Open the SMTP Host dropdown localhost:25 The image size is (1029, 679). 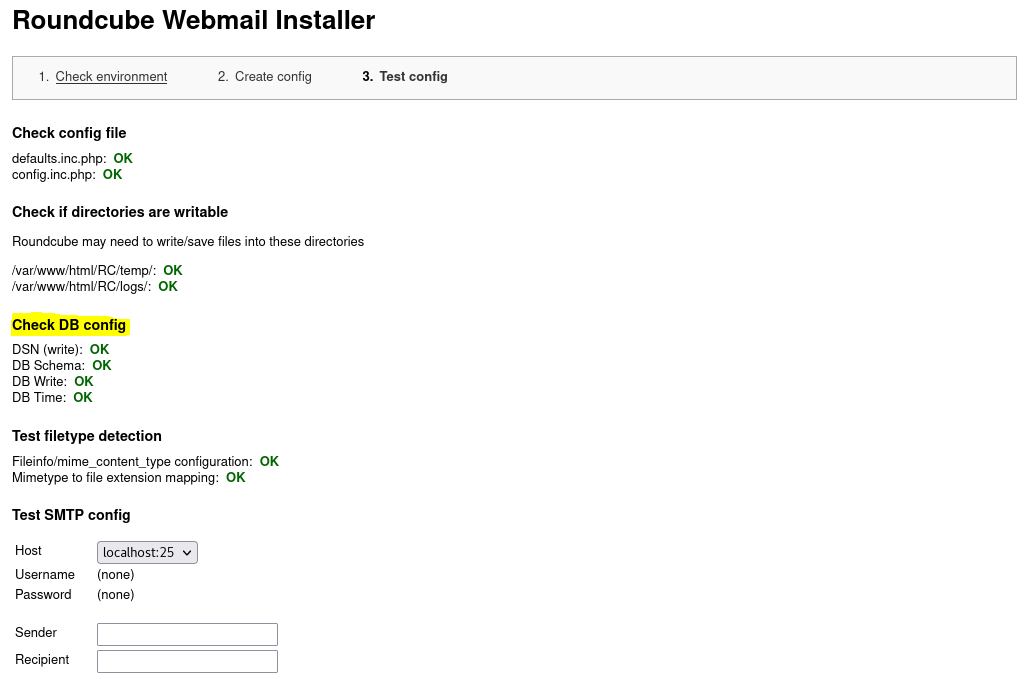point(147,552)
